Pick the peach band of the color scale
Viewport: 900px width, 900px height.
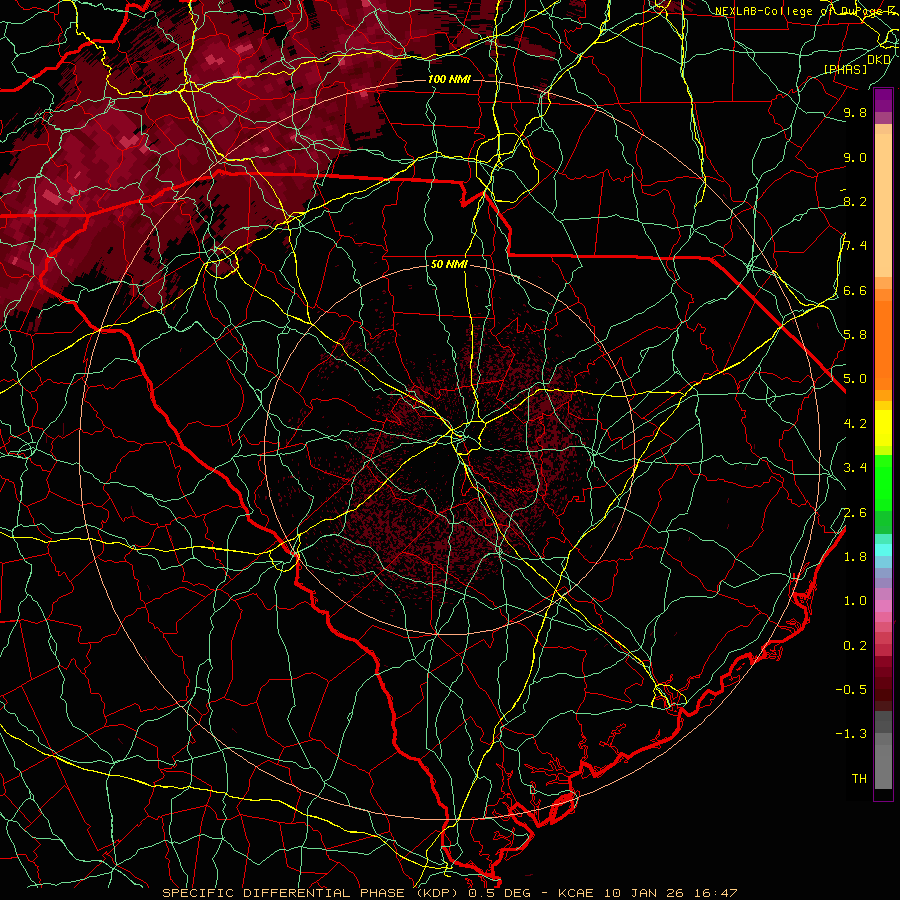883,205
